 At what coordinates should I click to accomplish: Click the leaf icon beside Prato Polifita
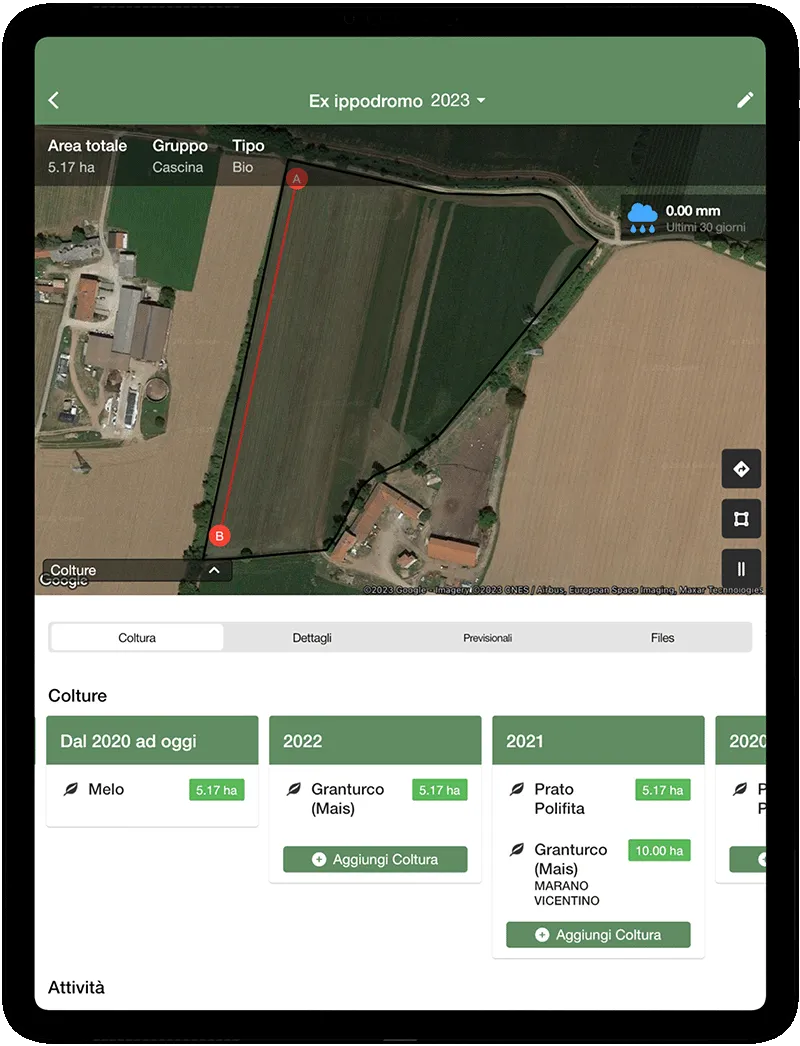coord(516,789)
